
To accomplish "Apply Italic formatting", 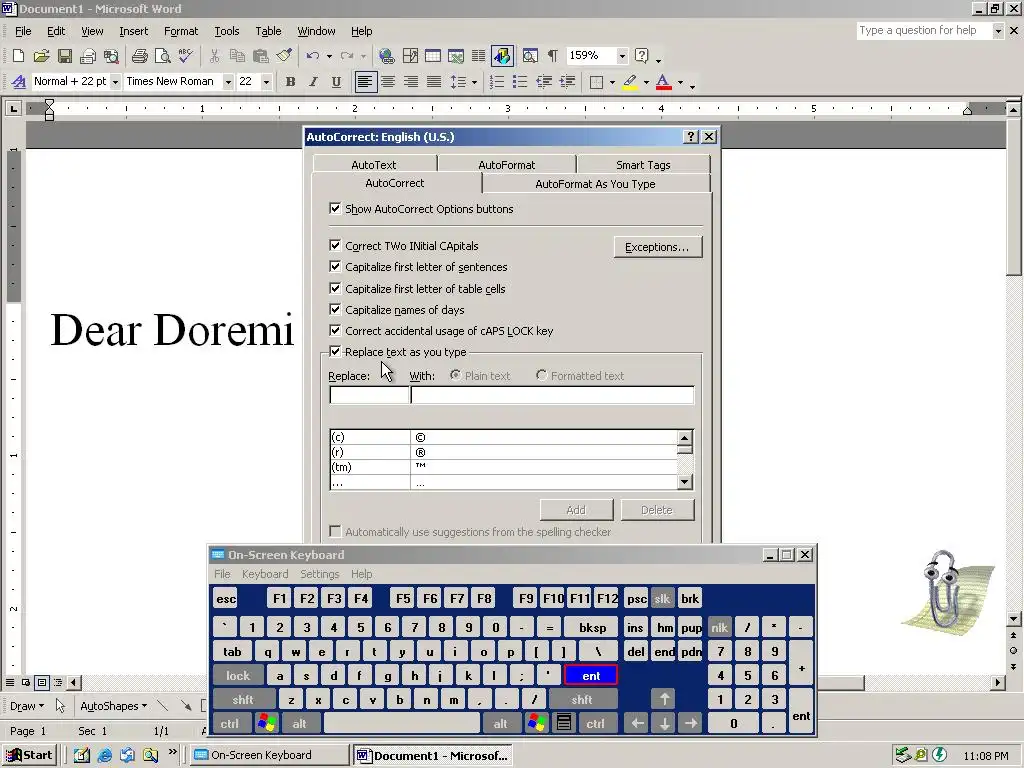I will tap(313, 82).
